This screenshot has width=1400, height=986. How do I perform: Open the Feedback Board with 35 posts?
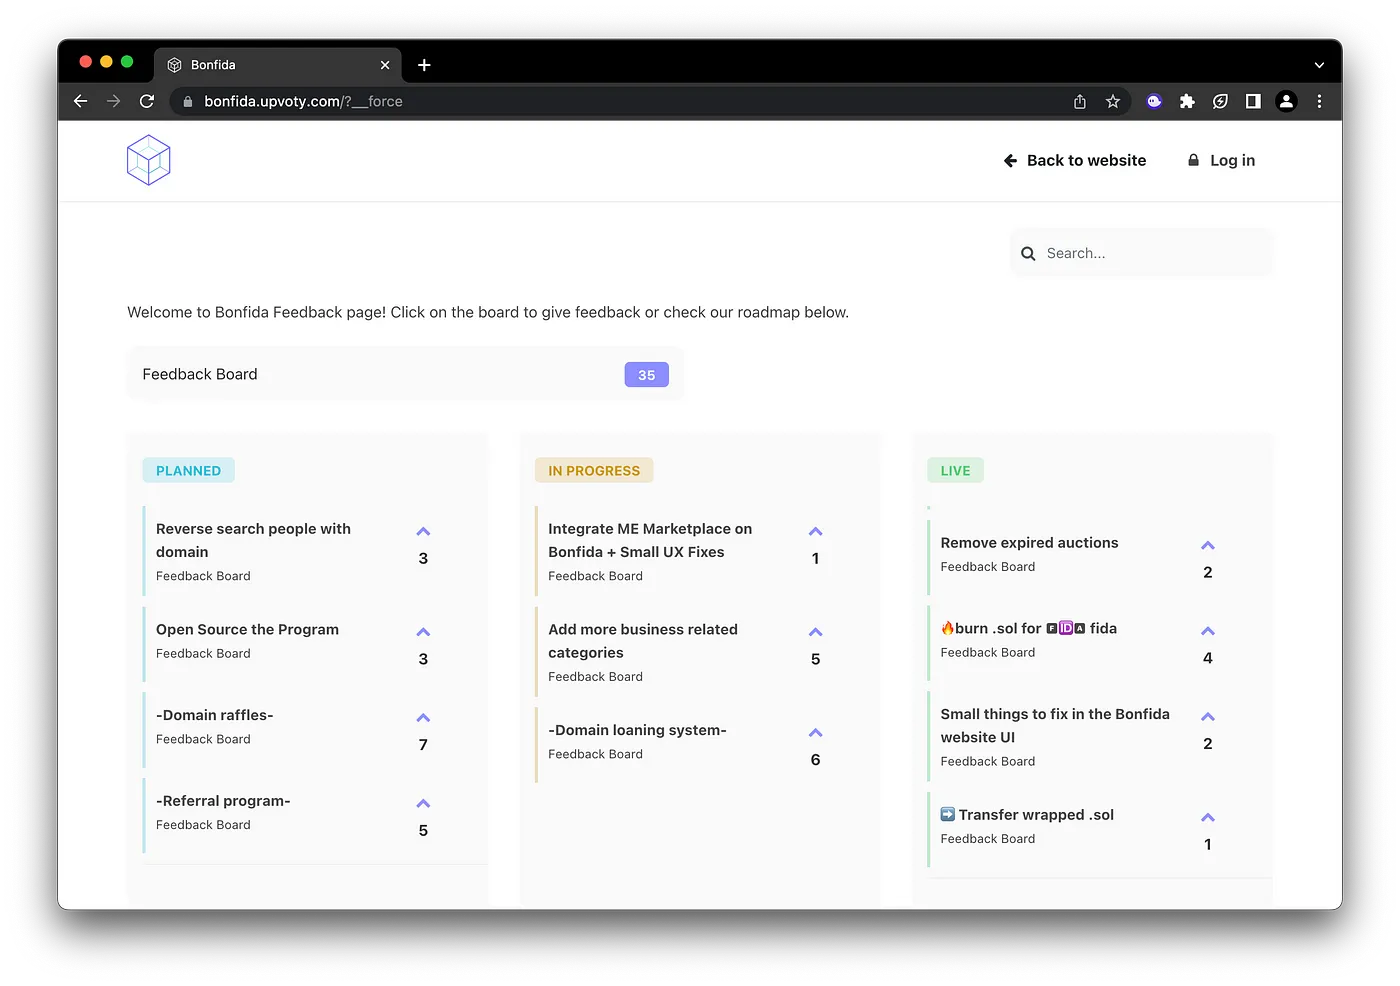[405, 374]
